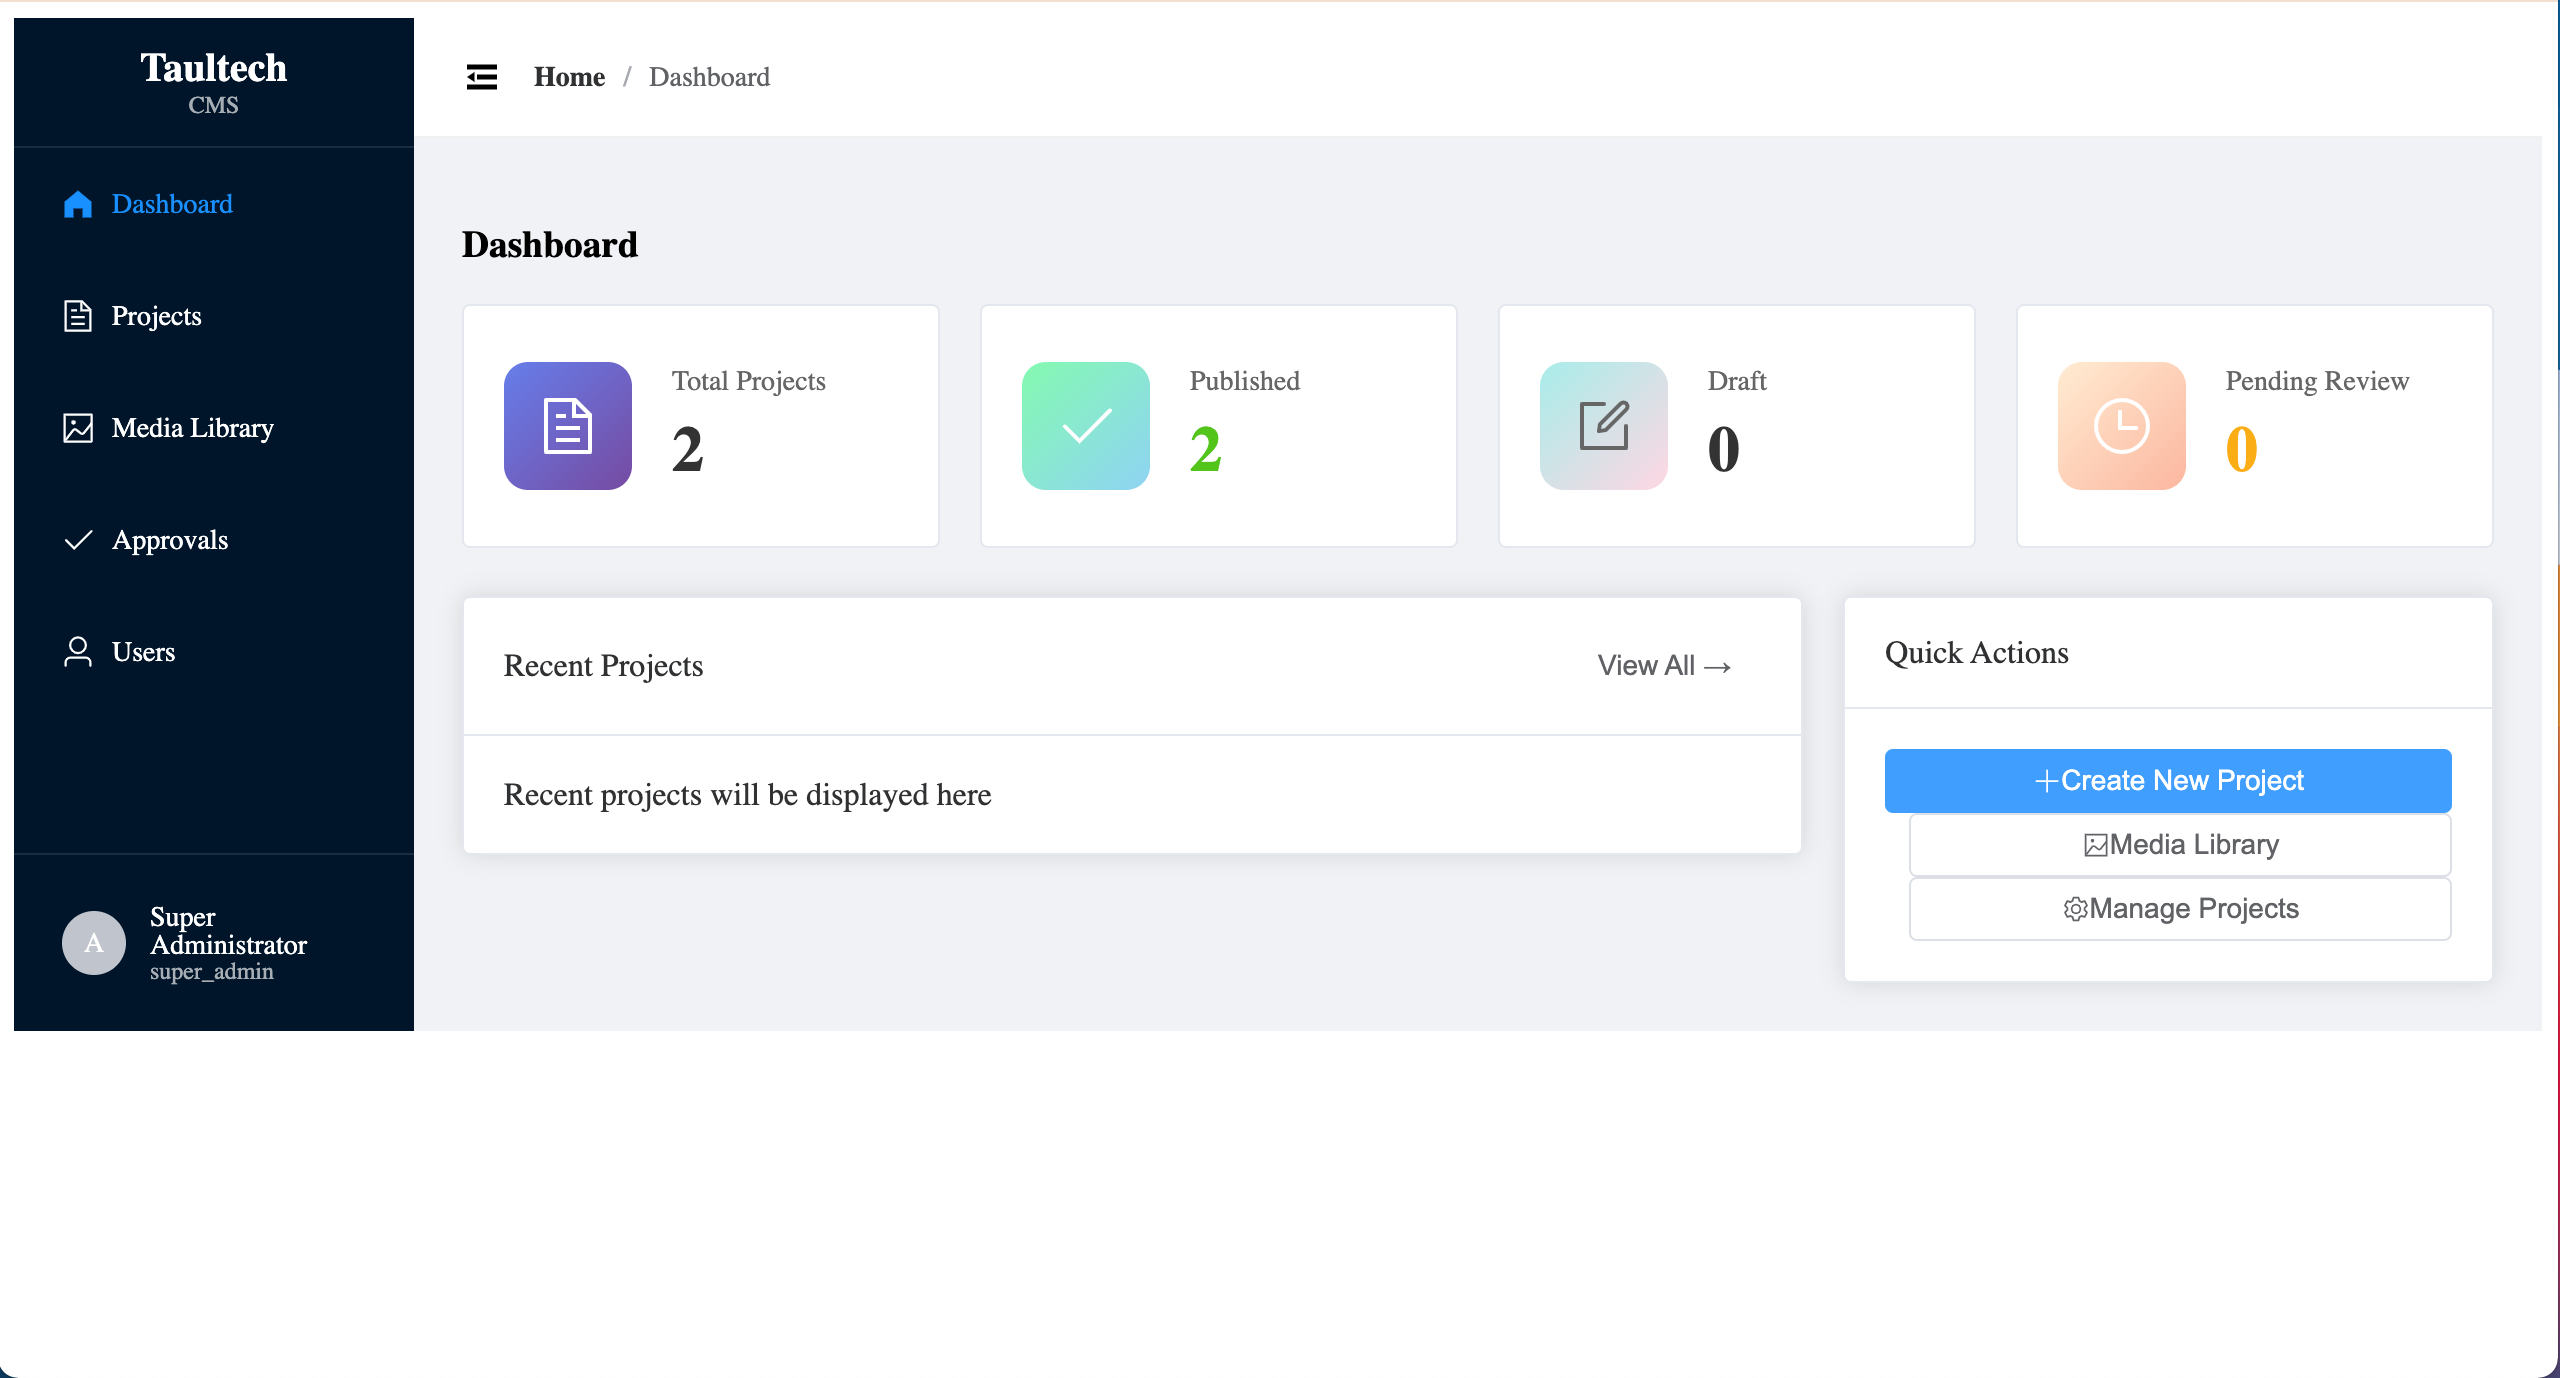
Task: Click the Recent Projects card heading
Action: click(604, 666)
